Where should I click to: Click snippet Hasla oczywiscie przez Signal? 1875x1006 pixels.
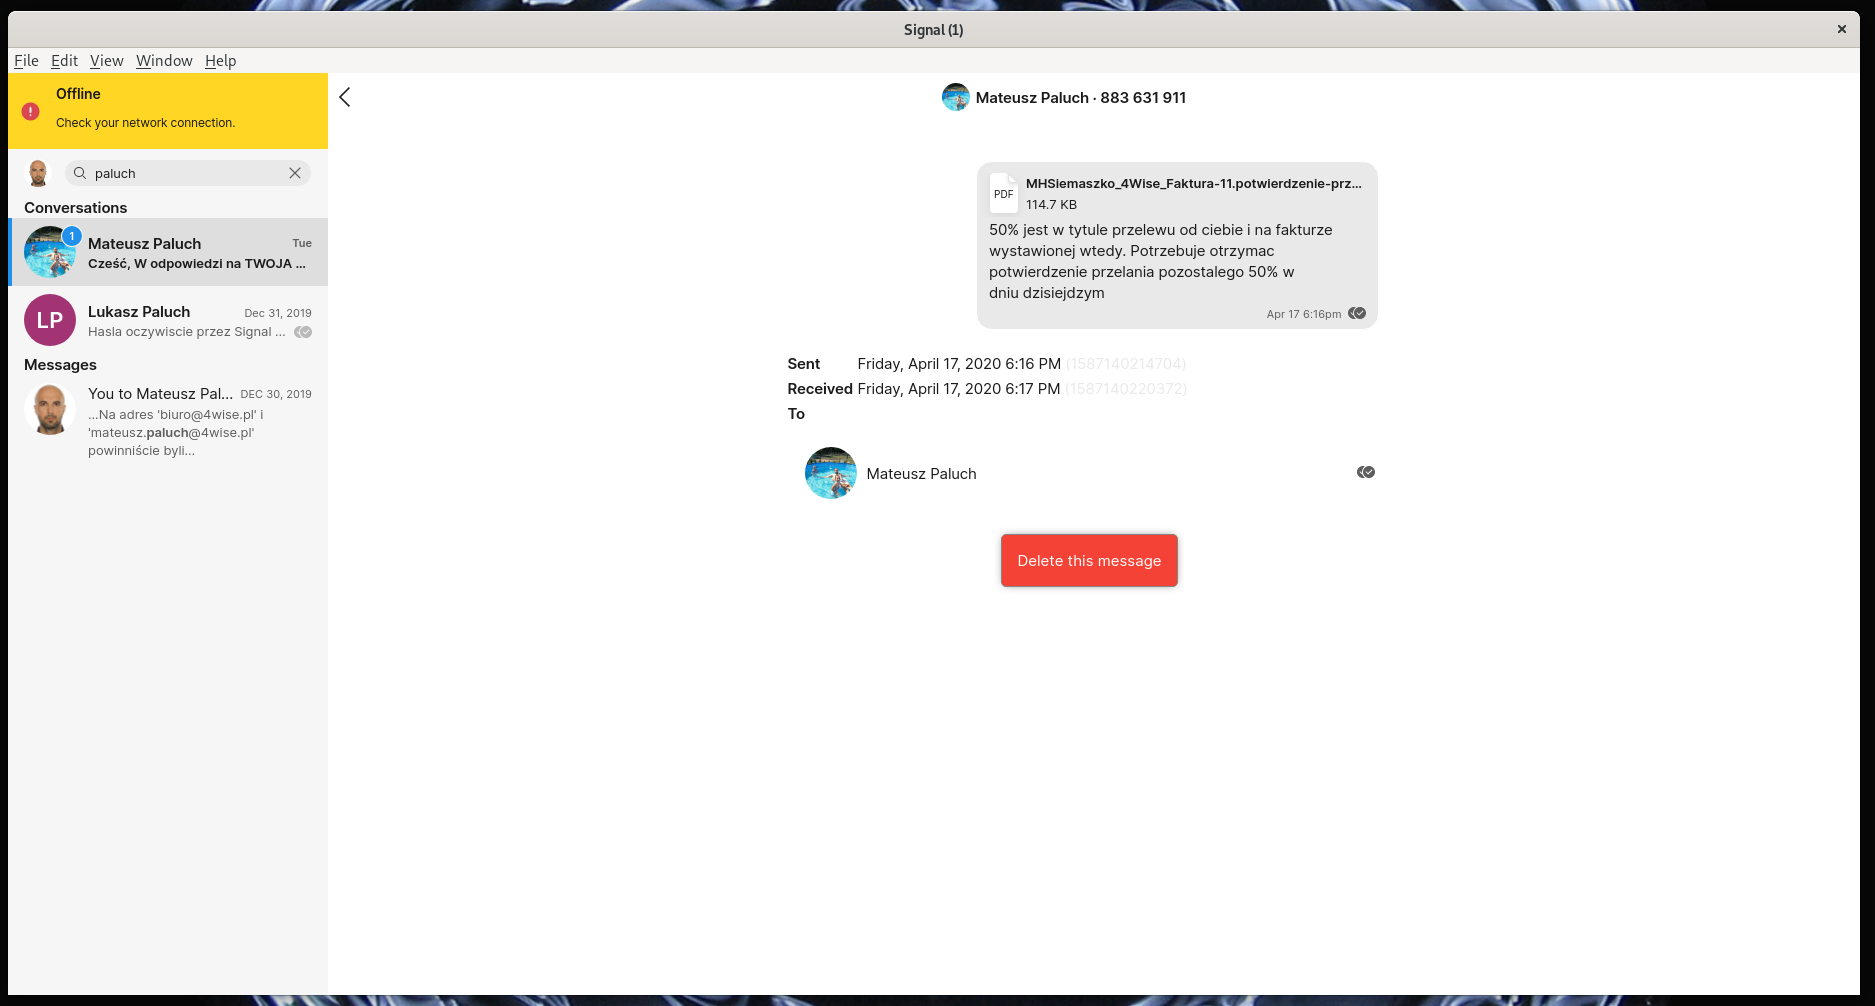(186, 332)
